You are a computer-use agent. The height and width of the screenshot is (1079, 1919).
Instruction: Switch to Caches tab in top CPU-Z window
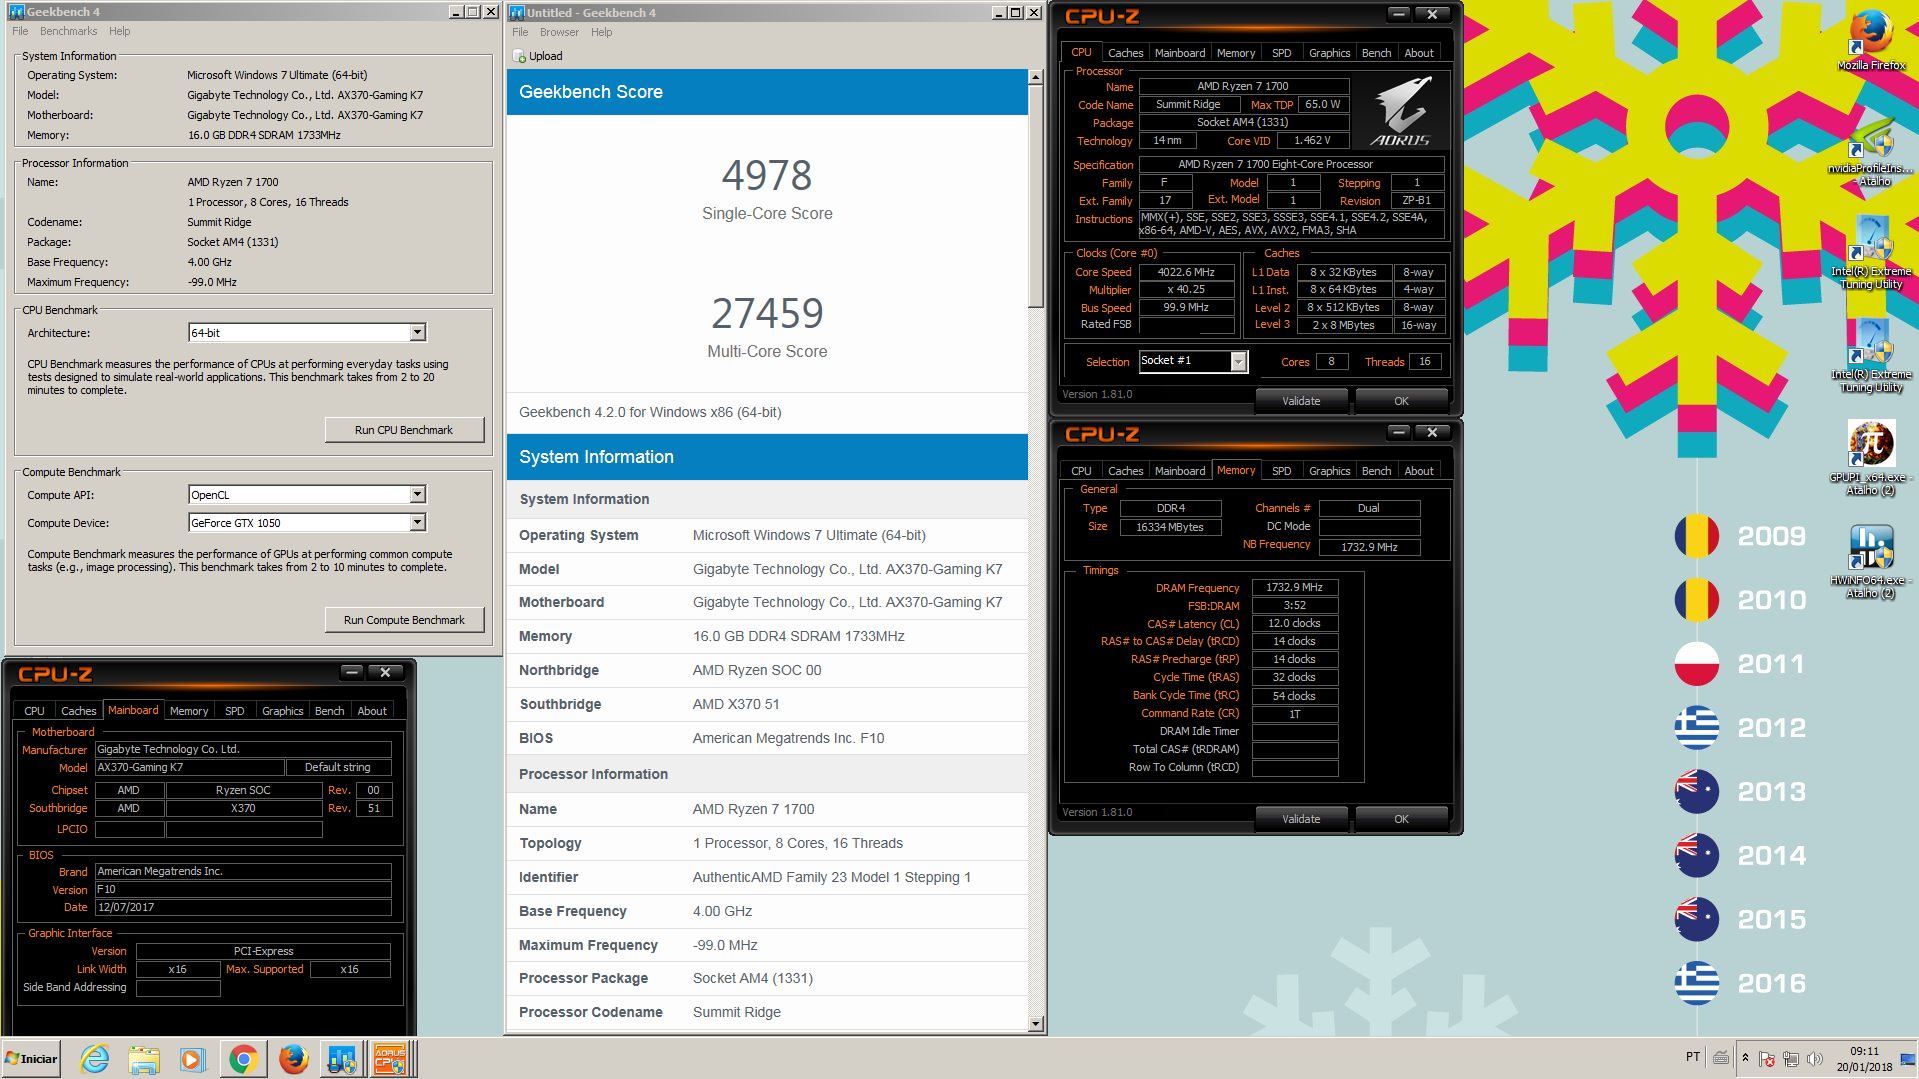coord(1125,53)
